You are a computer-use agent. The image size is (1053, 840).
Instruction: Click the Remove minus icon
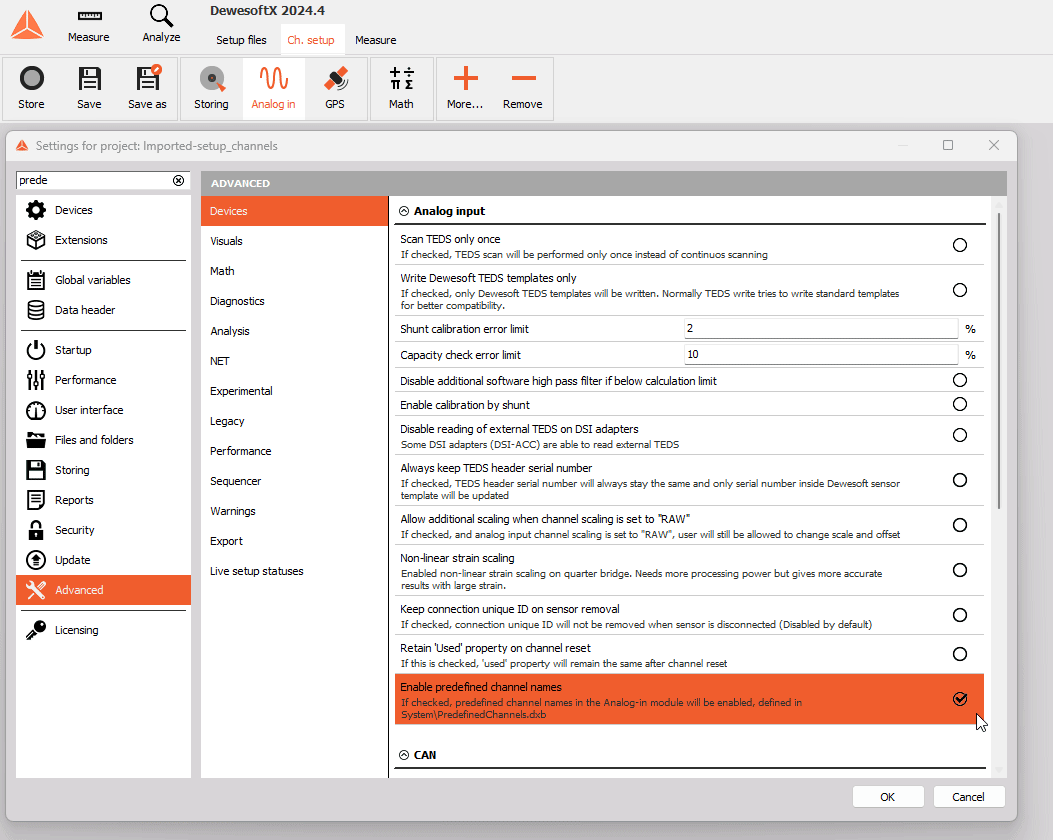(x=523, y=79)
